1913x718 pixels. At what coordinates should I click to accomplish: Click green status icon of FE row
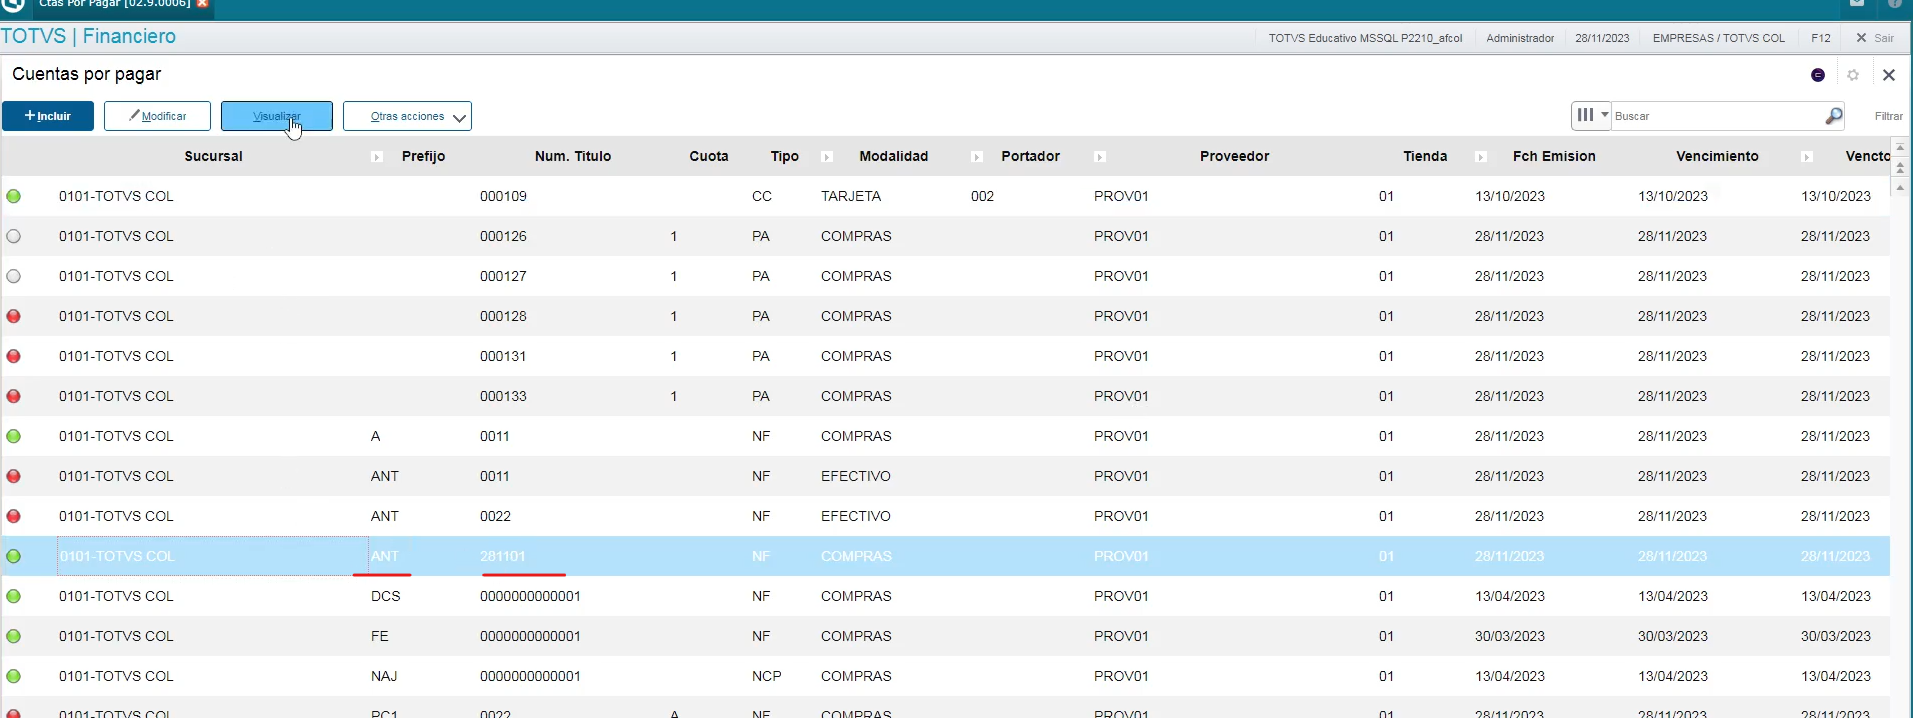pyautogui.click(x=14, y=636)
